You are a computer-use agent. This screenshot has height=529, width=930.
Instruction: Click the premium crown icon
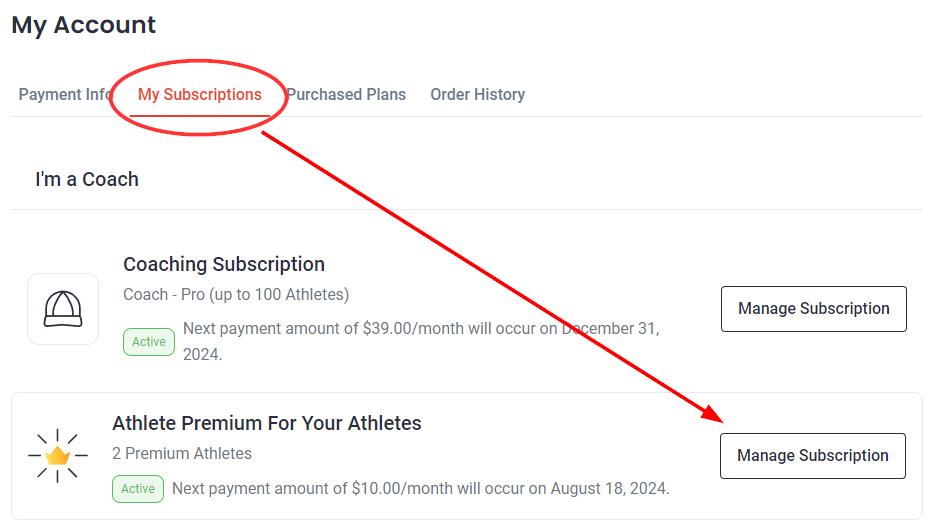[x=58, y=455]
